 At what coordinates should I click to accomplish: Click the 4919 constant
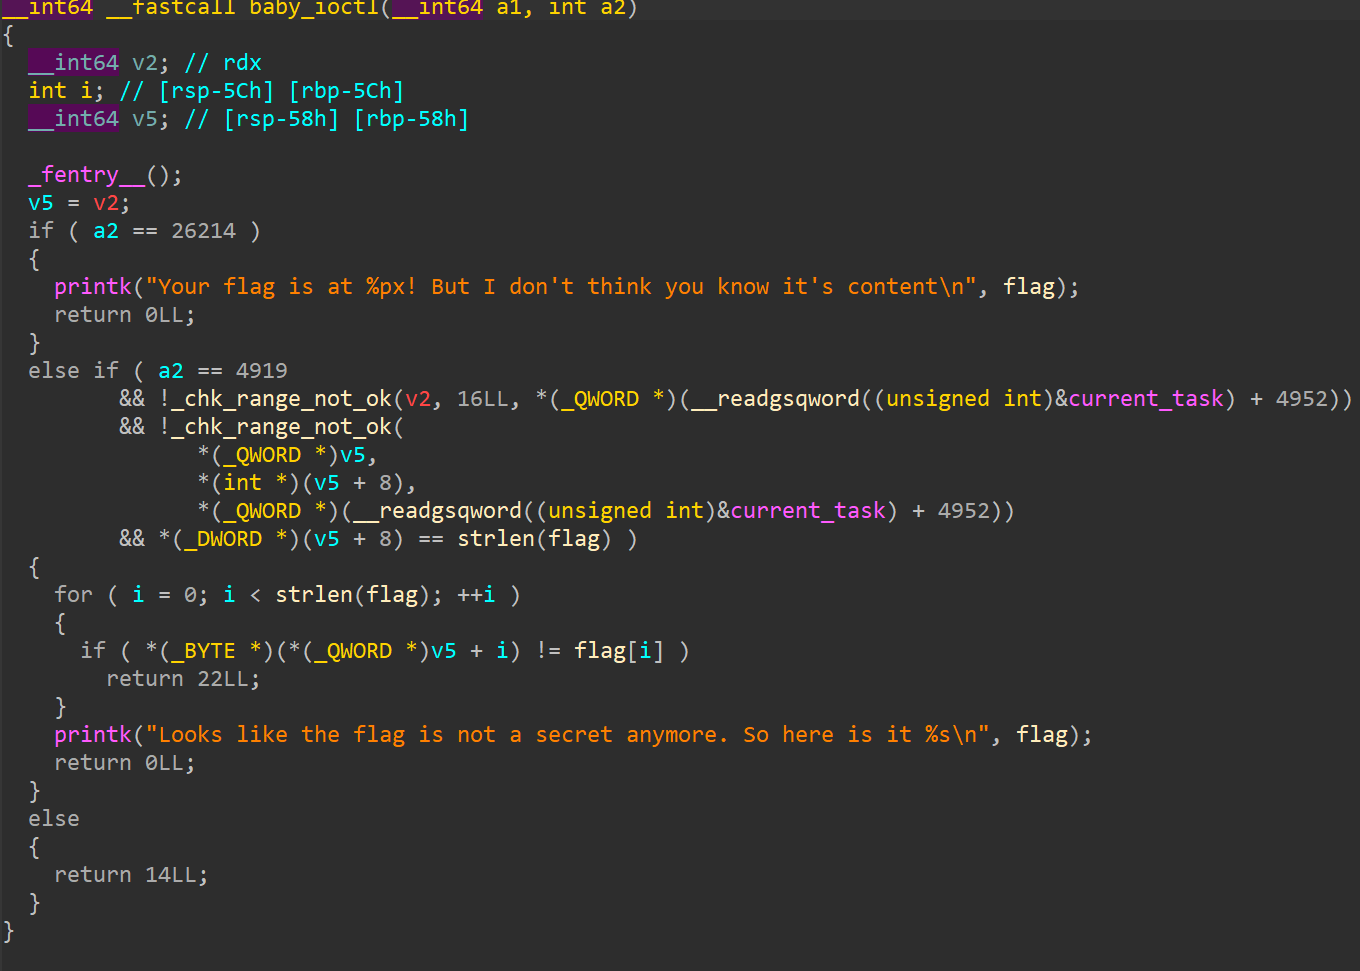tap(262, 371)
